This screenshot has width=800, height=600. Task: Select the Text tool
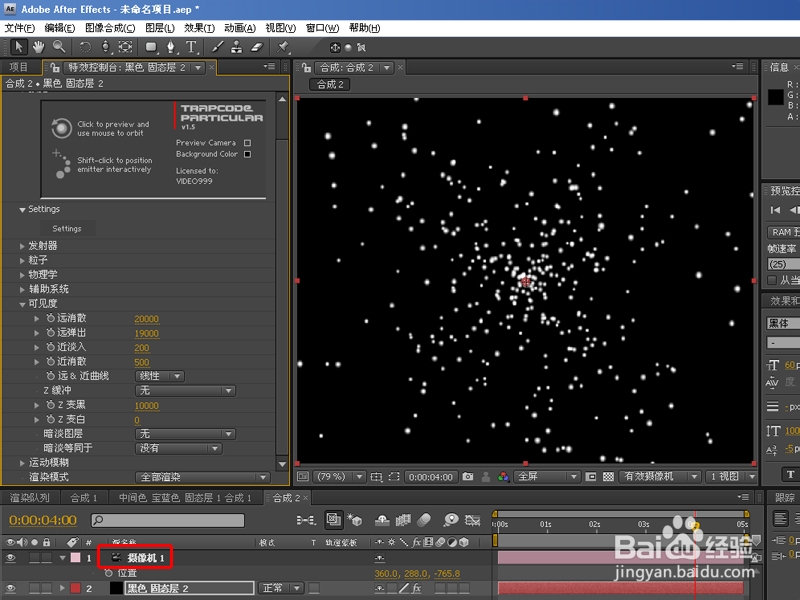pyautogui.click(x=191, y=47)
